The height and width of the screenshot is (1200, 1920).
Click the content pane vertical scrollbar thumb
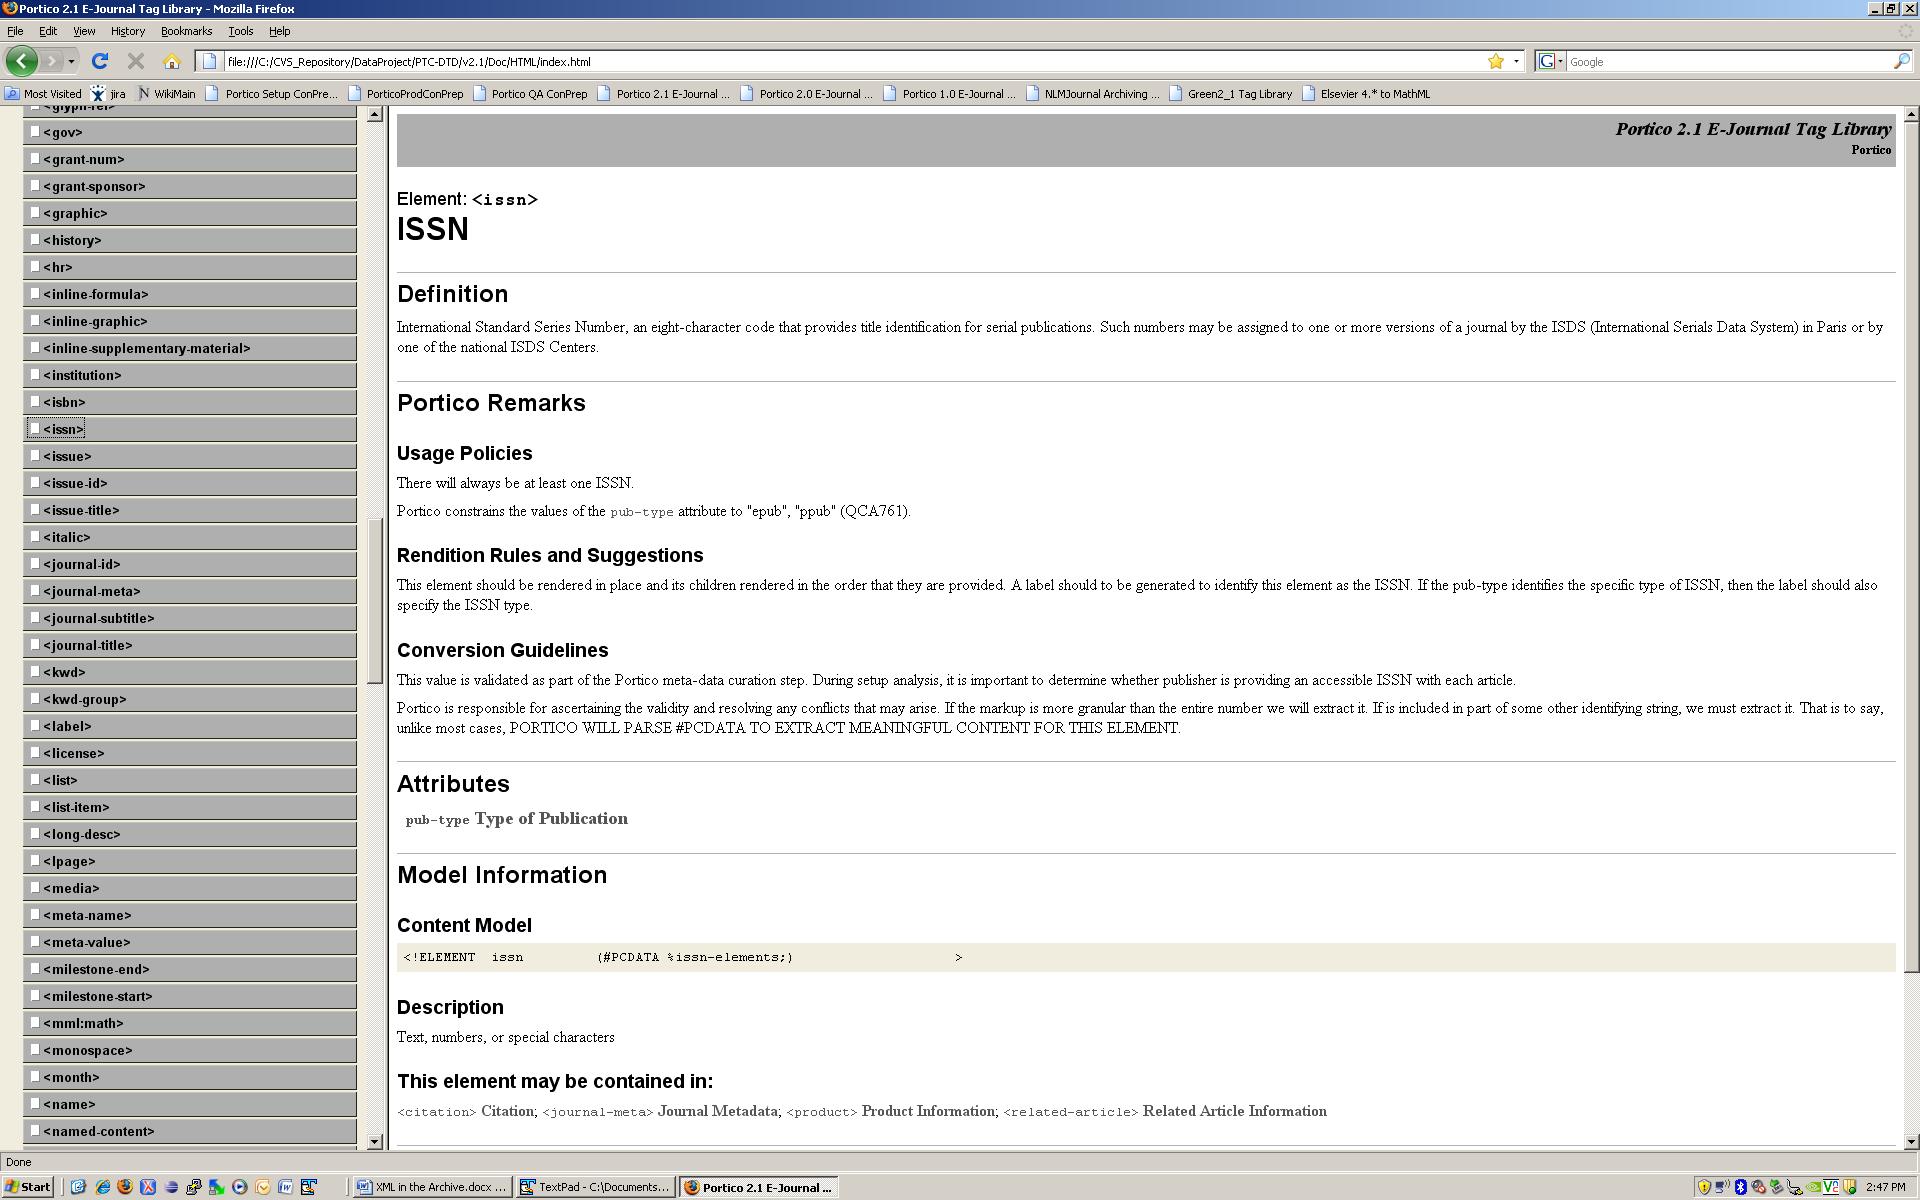pos(1911,545)
